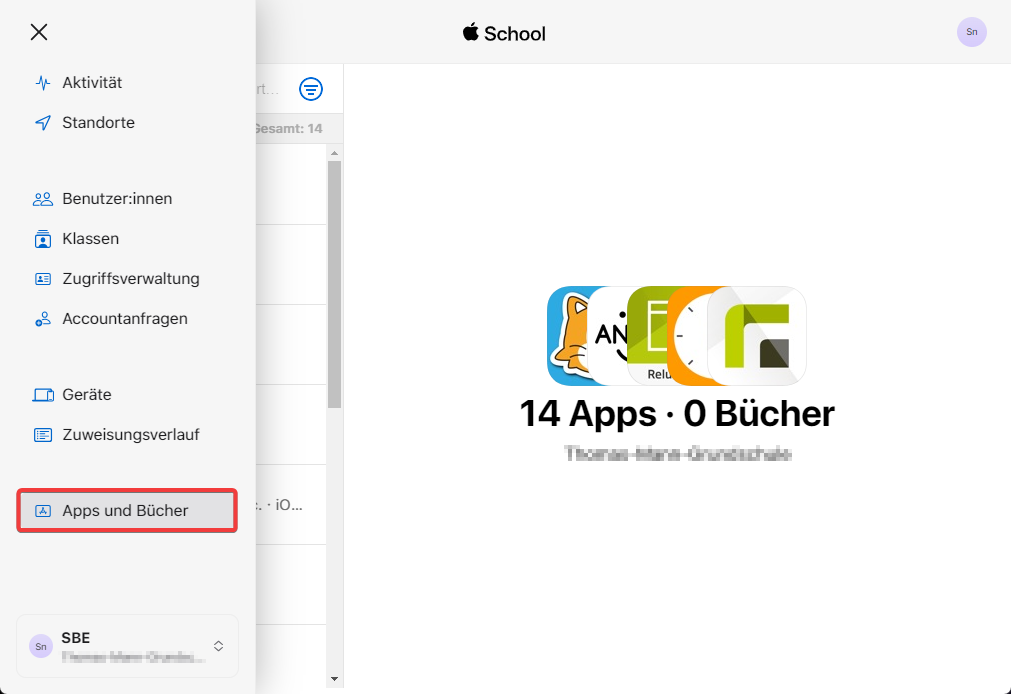
Task: Open Accountanfragen
Action: (x=127, y=319)
